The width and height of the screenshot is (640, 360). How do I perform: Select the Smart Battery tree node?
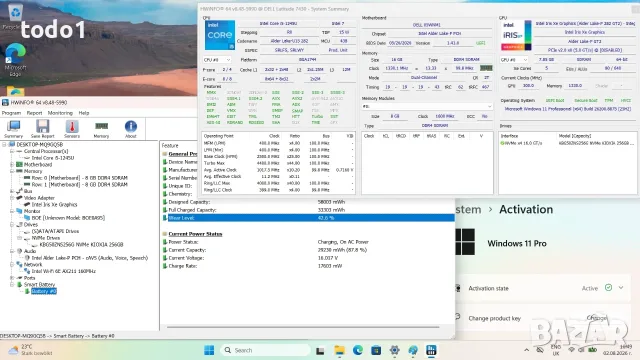[39, 284]
